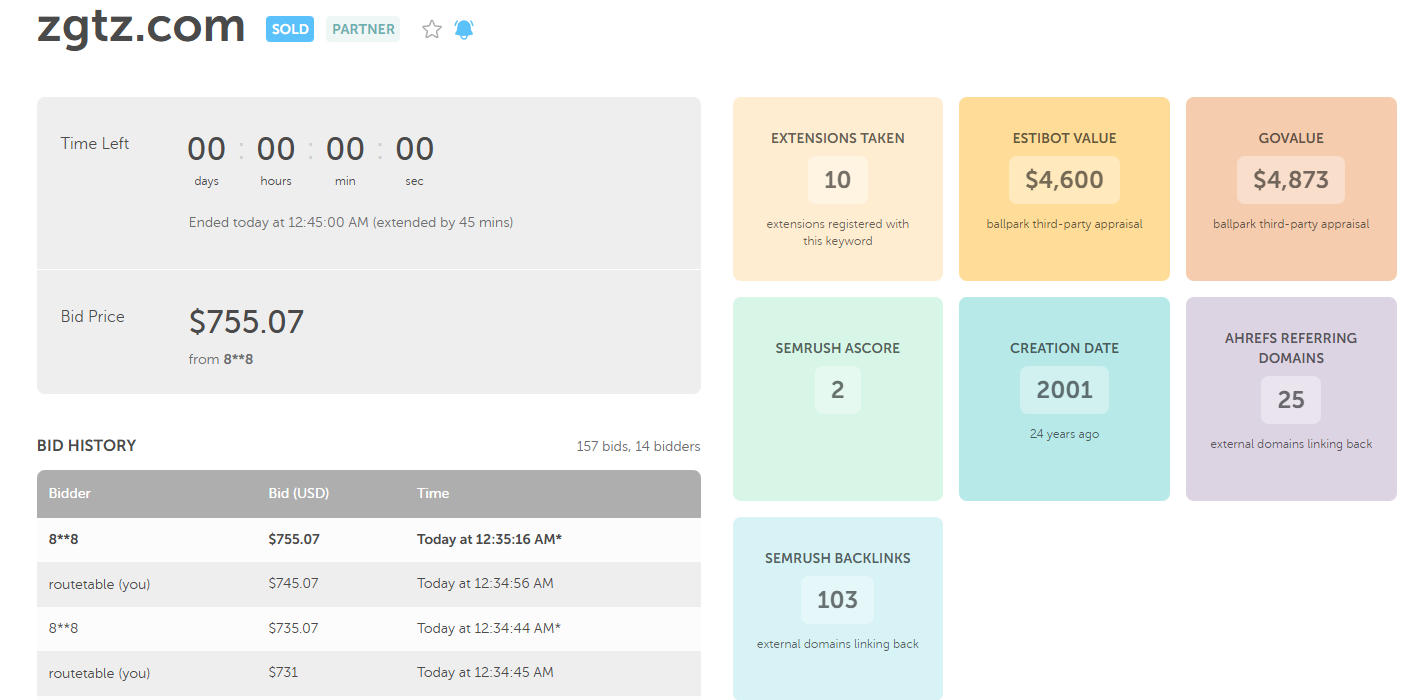Open the Extensions Taken card

[x=837, y=189]
